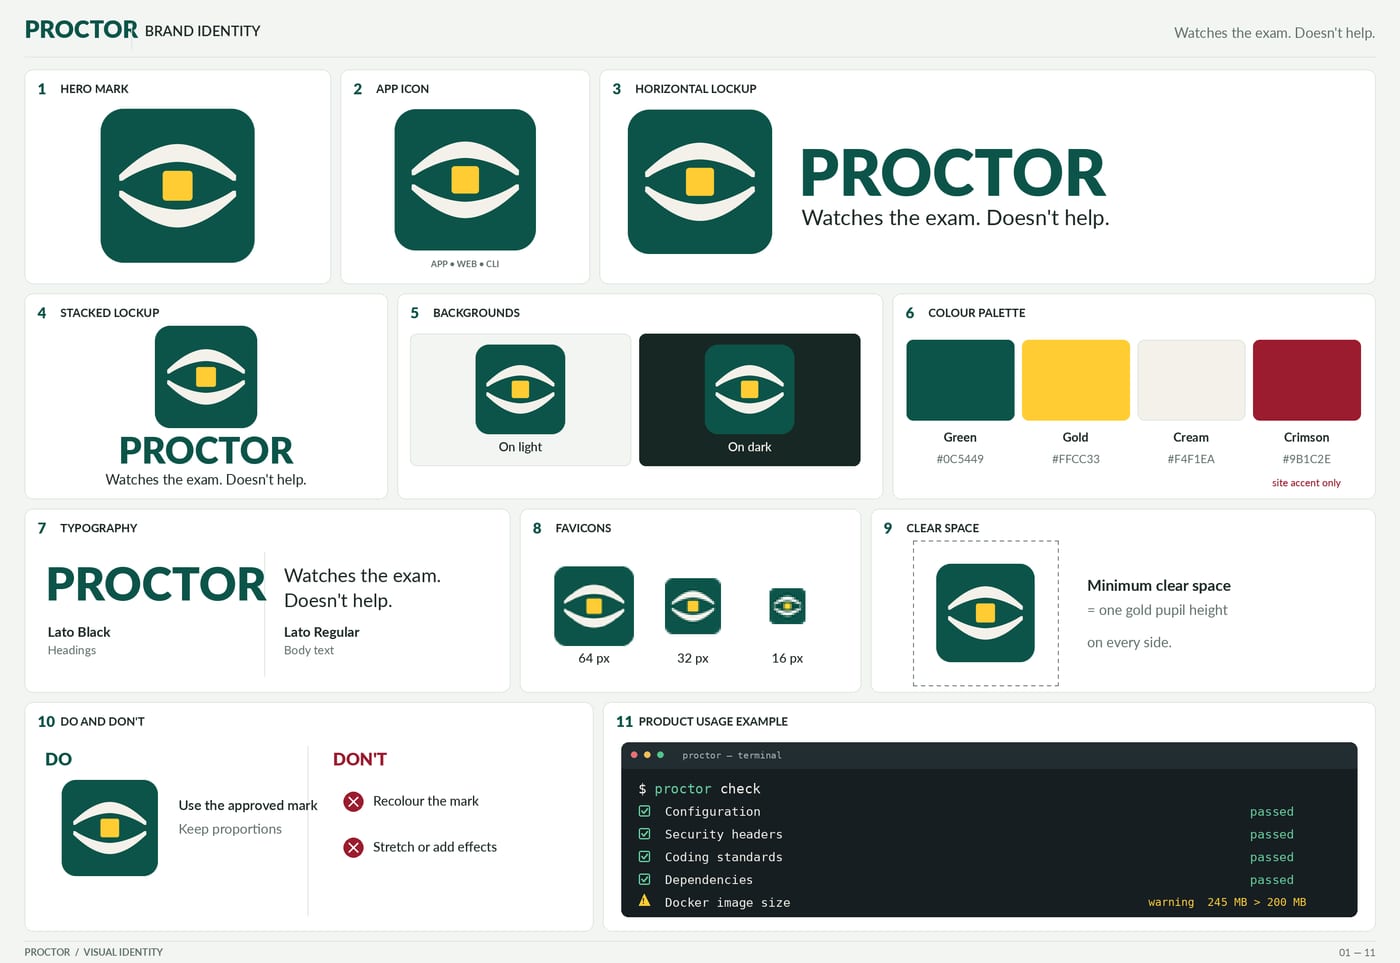Click the checkbox next to Dependencies
Image resolution: width=1400 pixels, height=963 pixels.
point(644,880)
